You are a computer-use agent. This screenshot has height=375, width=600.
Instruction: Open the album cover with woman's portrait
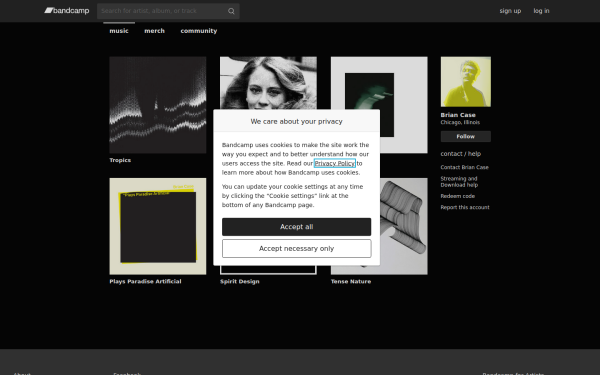(268, 83)
